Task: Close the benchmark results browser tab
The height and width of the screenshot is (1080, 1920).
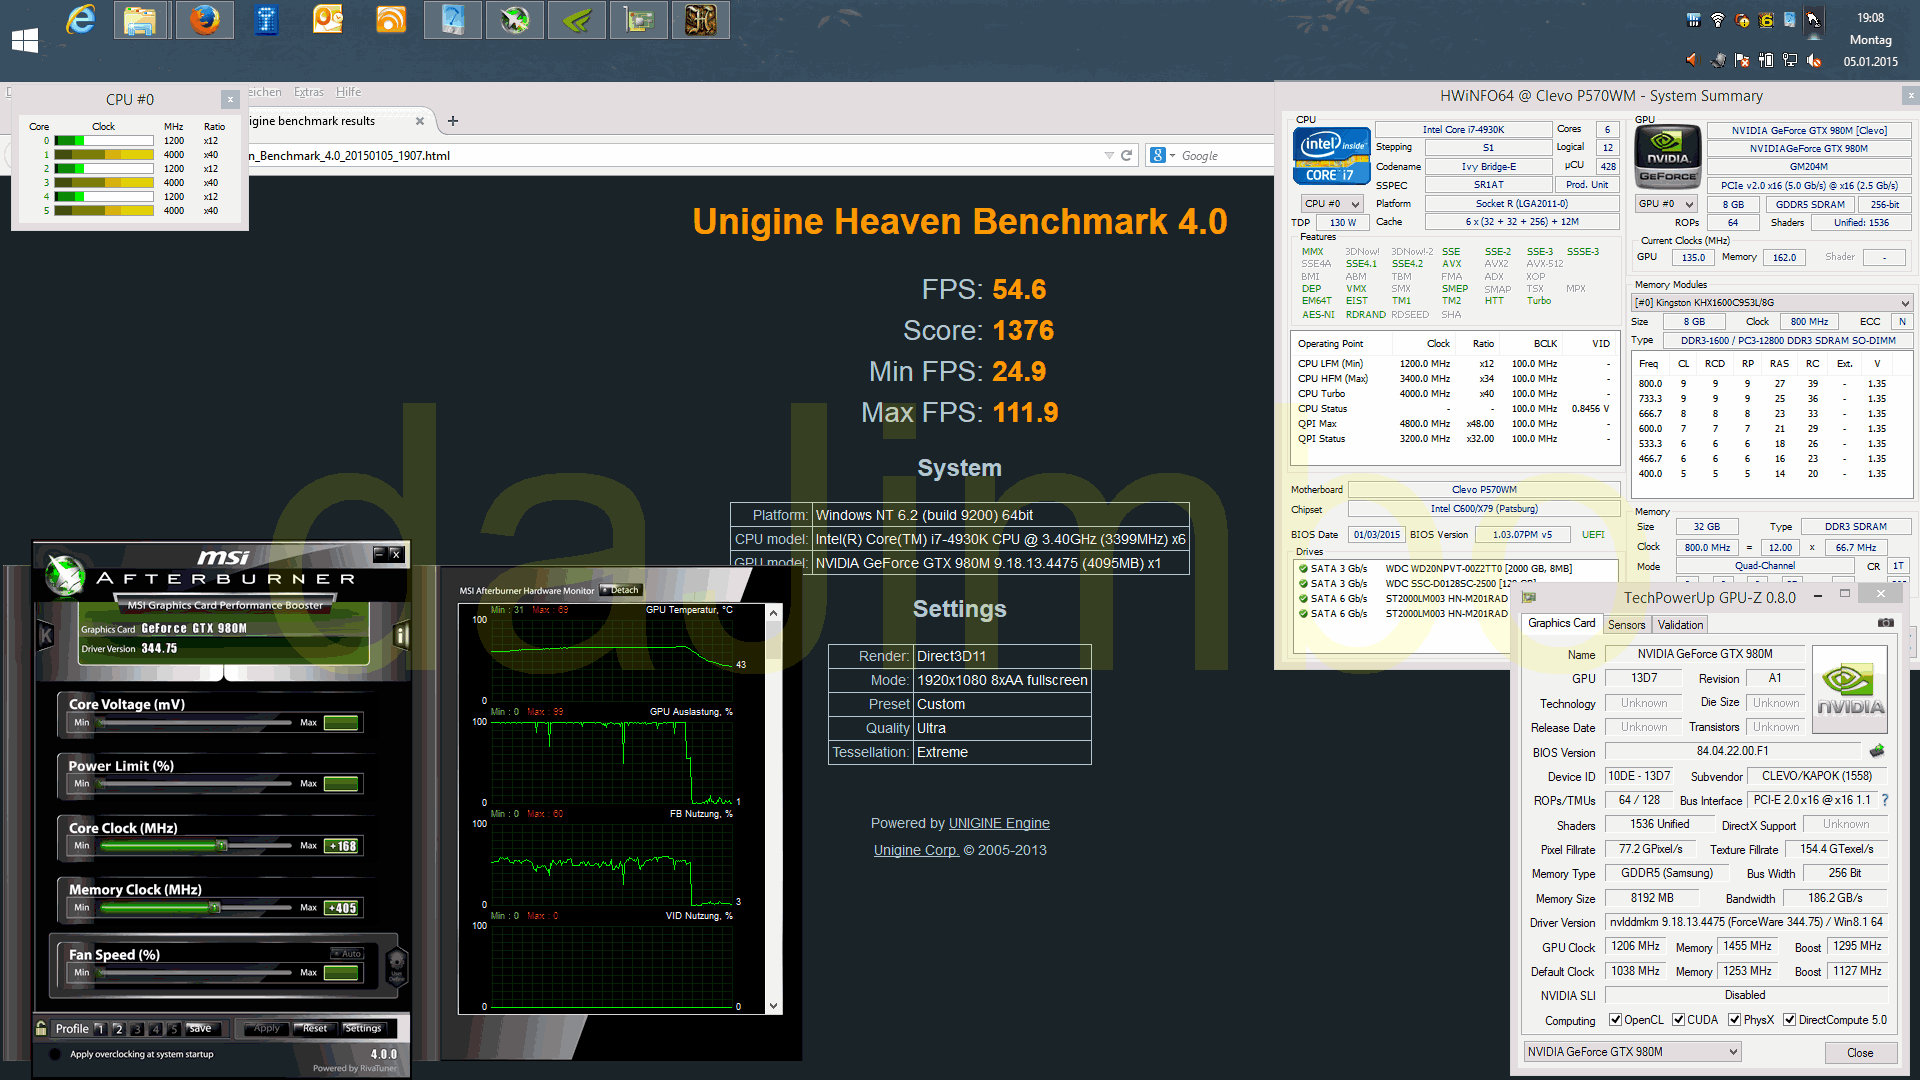Action: (x=420, y=121)
